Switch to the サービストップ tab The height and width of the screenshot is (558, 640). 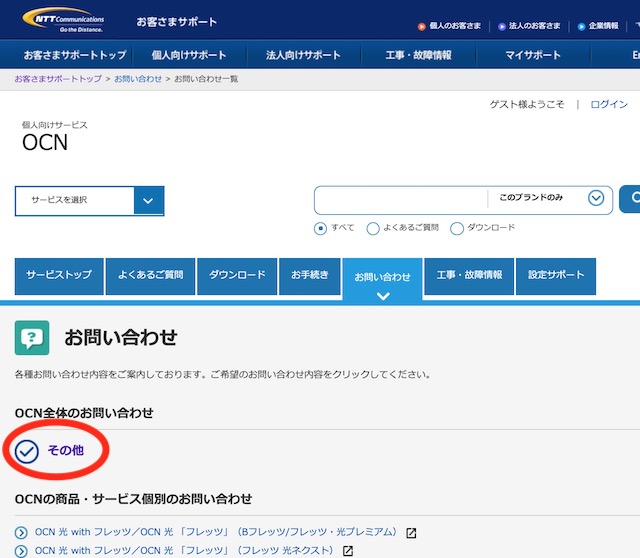tap(59, 276)
